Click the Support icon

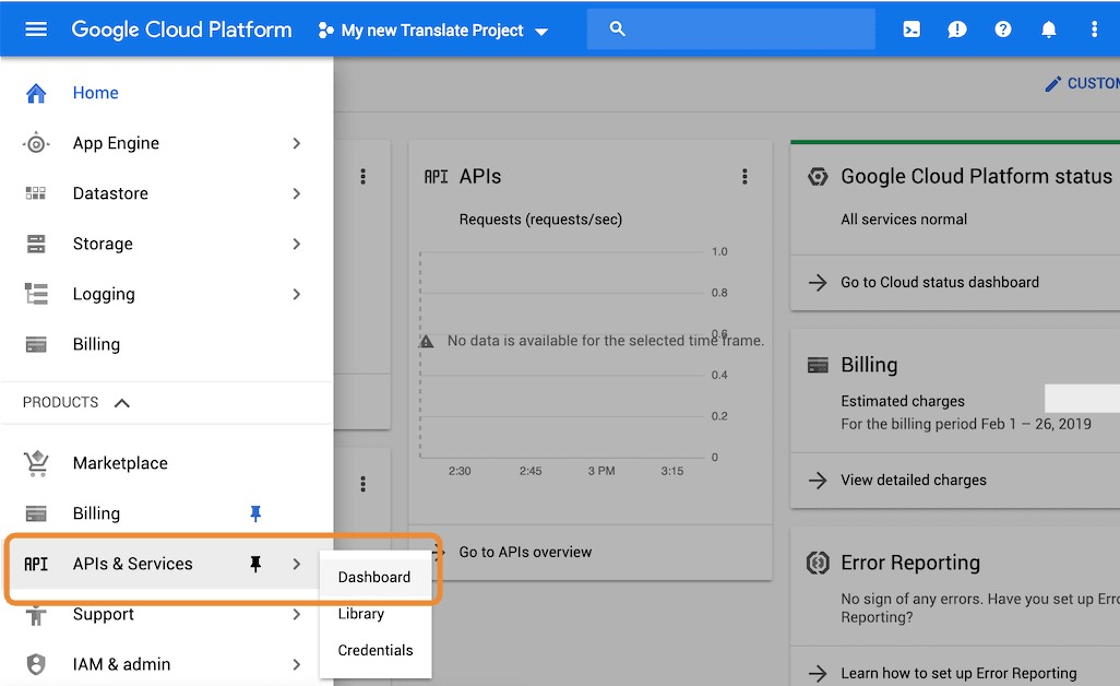point(36,615)
